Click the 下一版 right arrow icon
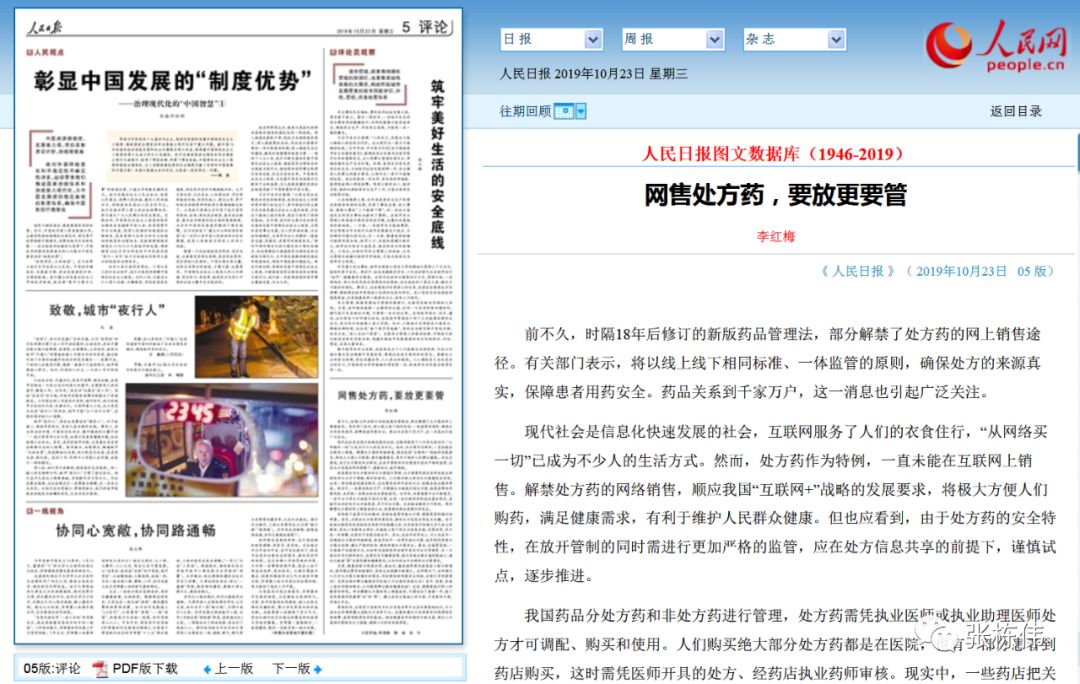This screenshot has height=684, width=1080. pos(318,669)
